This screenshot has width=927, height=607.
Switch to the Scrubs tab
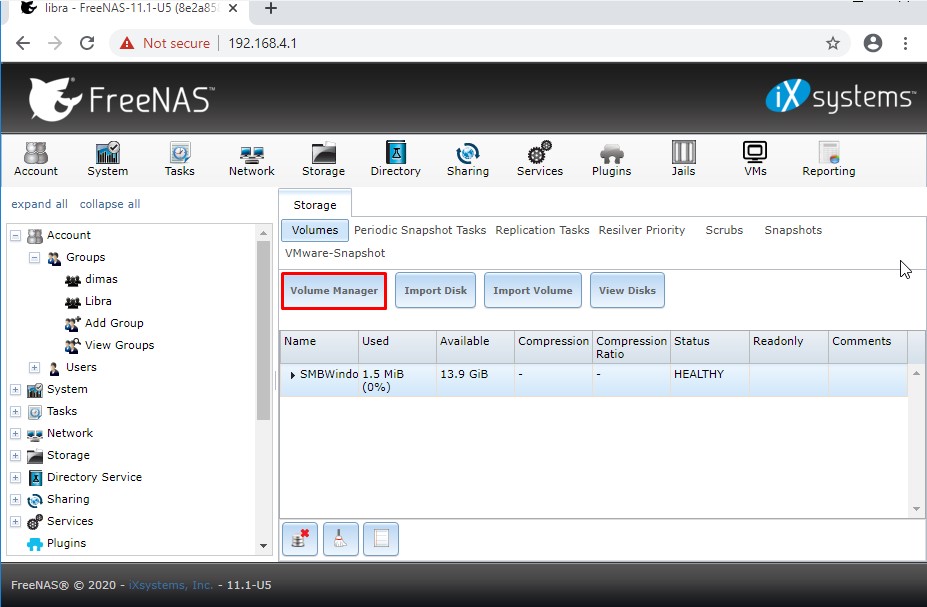click(x=724, y=230)
